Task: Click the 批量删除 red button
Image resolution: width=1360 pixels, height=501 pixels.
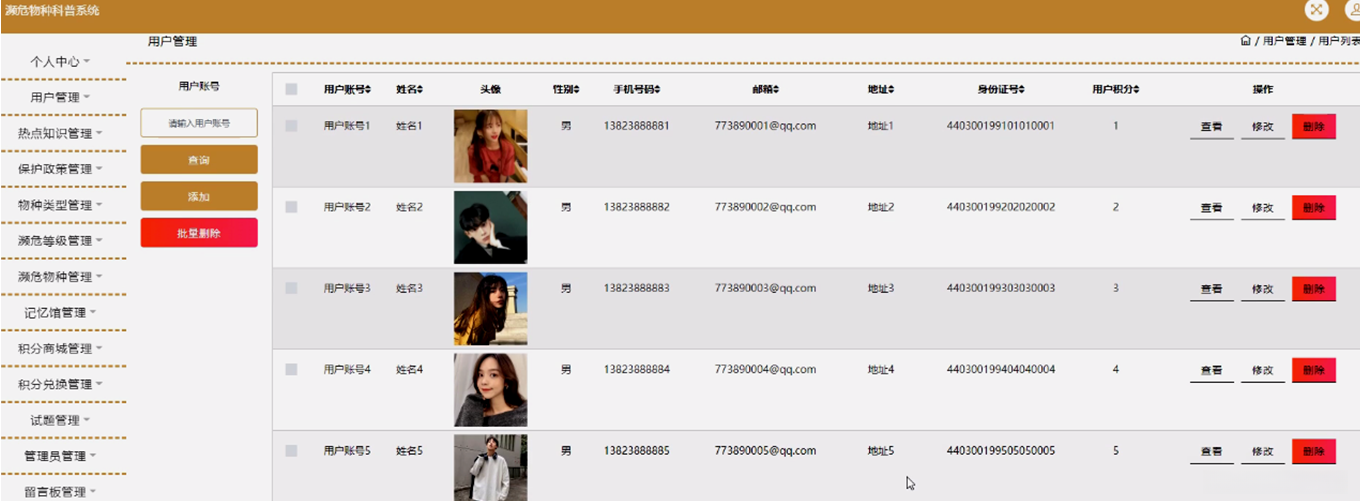Action: pyautogui.click(x=199, y=232)
